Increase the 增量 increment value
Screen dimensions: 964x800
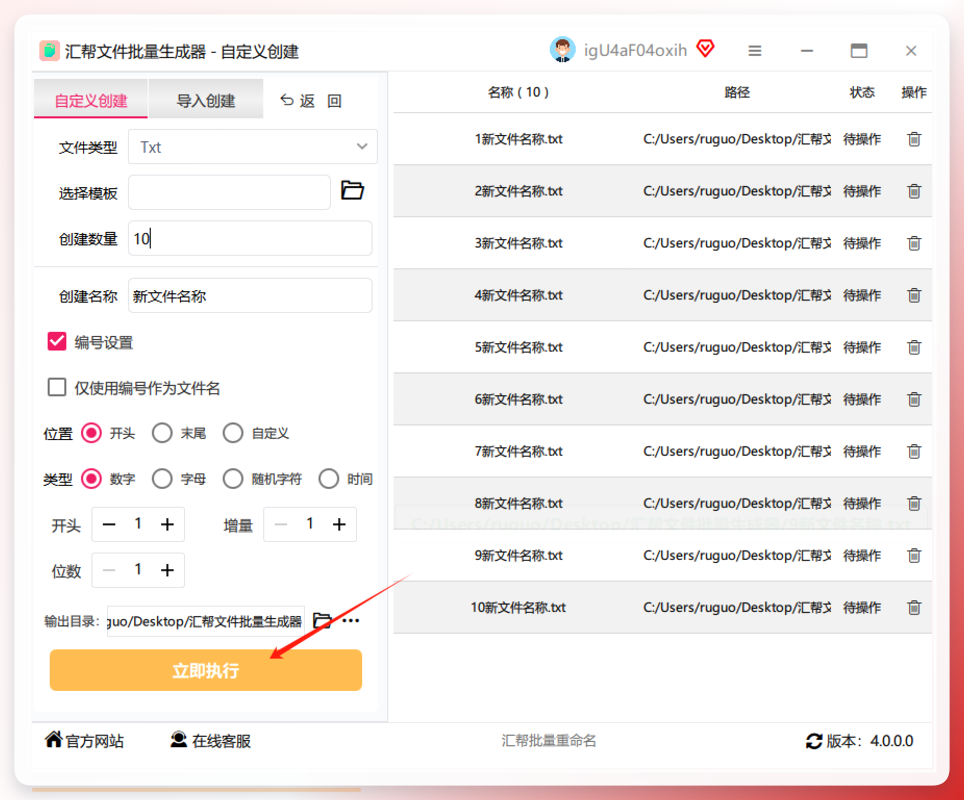coord(339,525)
